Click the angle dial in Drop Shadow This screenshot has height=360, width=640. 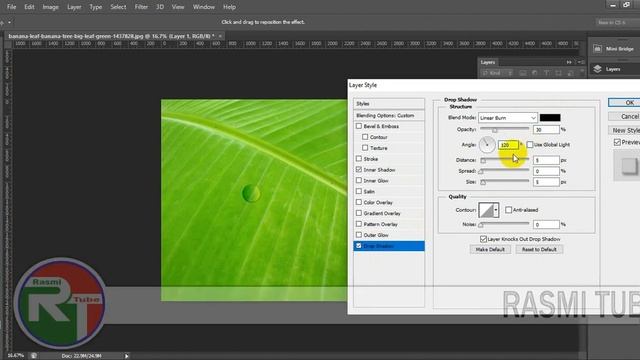click(x=487, y=144)
